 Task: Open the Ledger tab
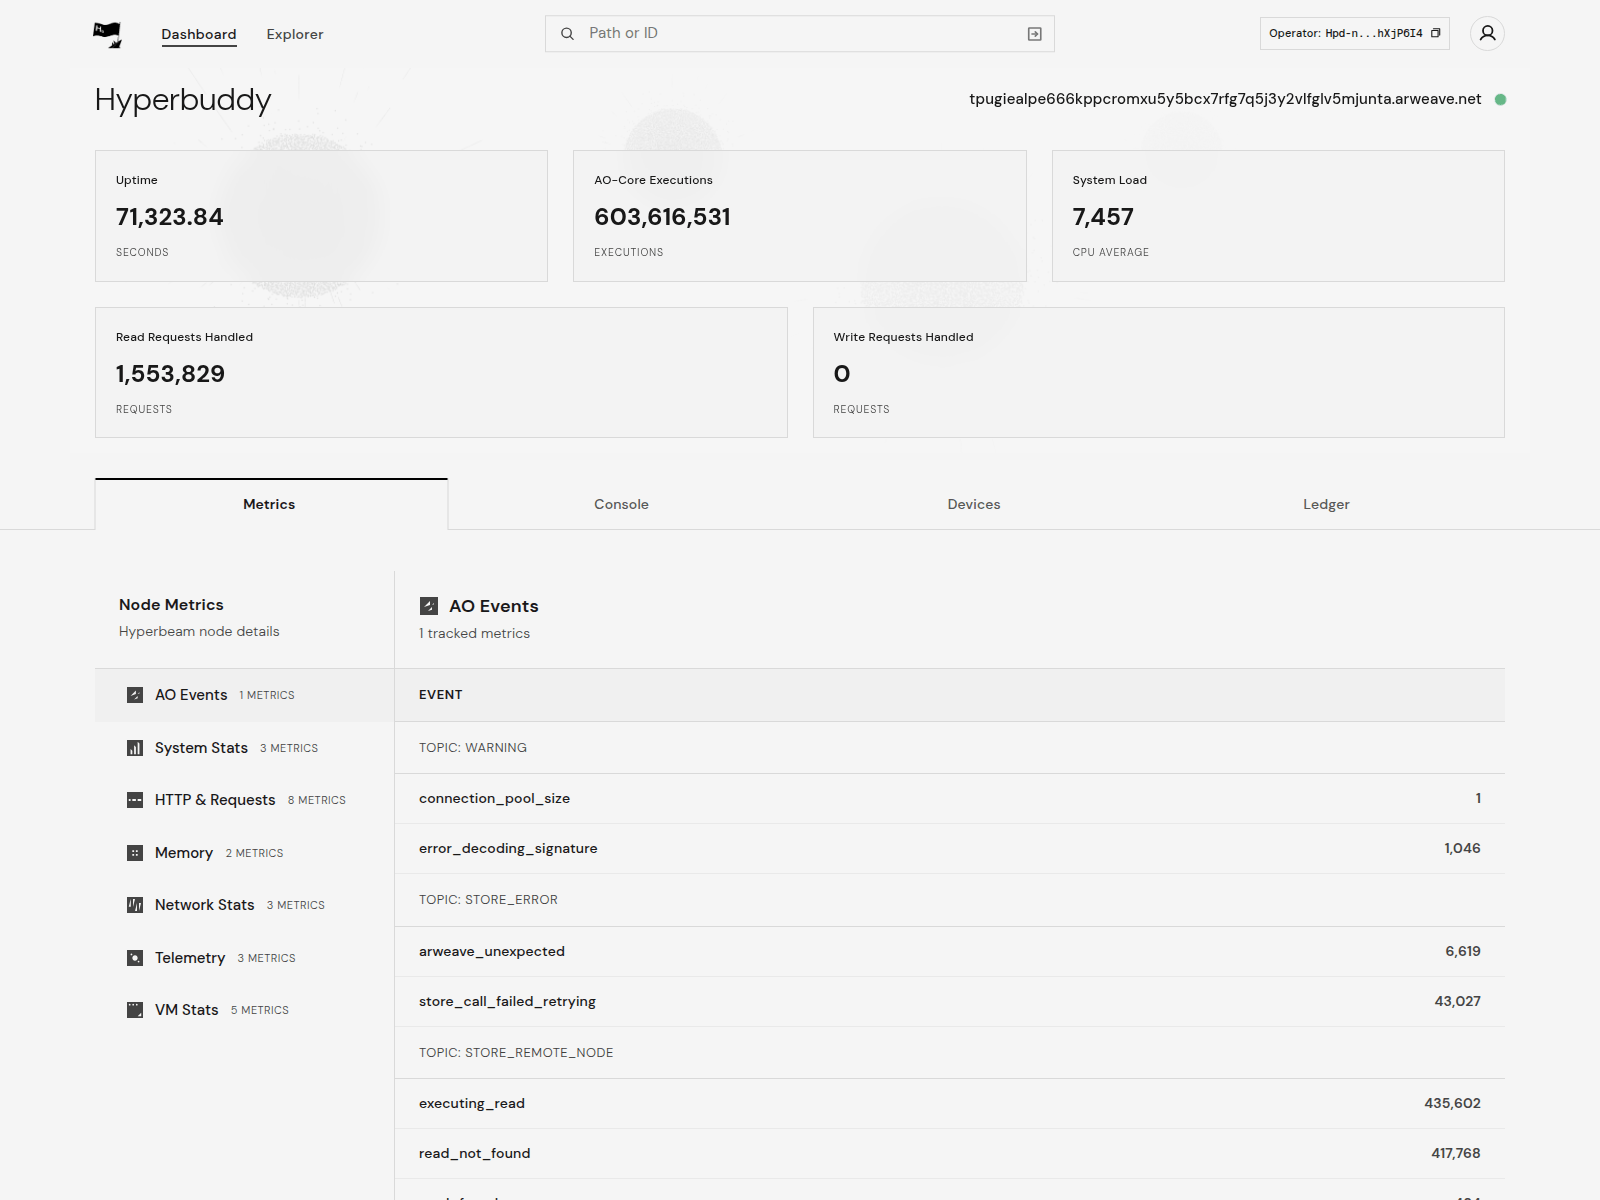pyautogui.click(x=1326, y=504)
